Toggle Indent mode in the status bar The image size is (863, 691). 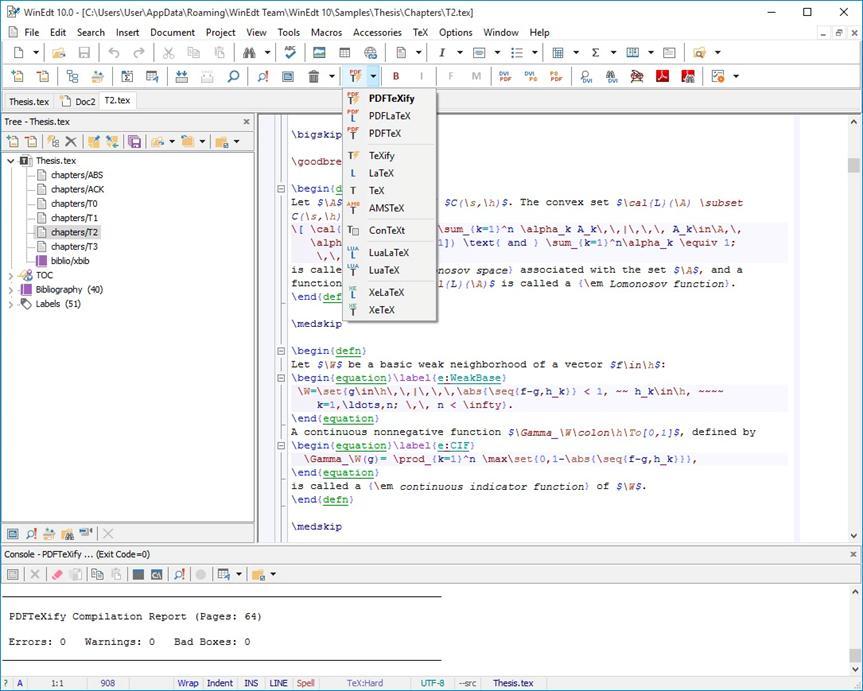(x=219, y=683)
